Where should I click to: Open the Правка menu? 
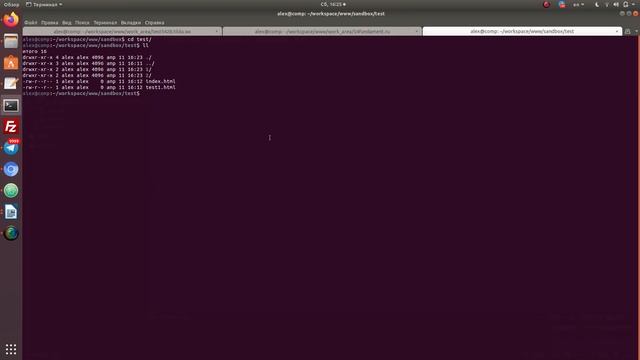click(x=49, y=22)
